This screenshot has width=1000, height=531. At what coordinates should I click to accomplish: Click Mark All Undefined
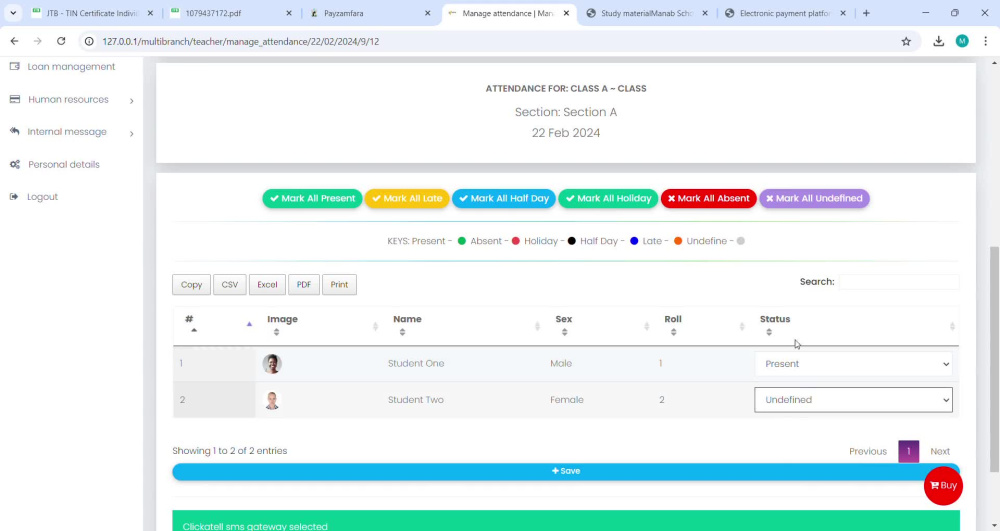(814, 198)
